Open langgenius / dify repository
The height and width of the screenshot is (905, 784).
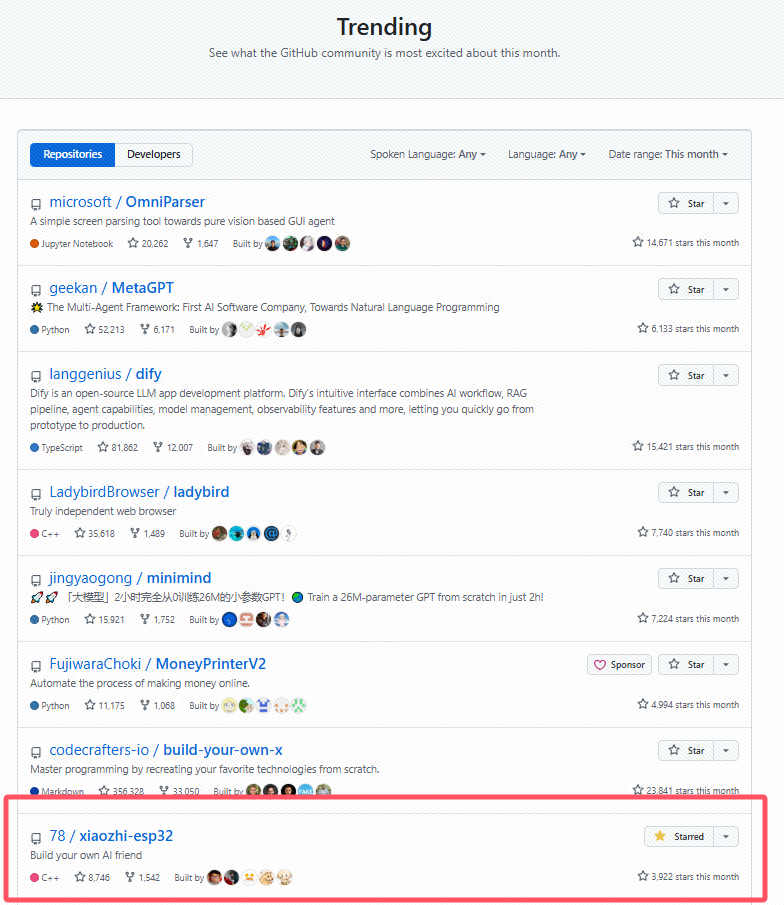(x=105, y=374)
